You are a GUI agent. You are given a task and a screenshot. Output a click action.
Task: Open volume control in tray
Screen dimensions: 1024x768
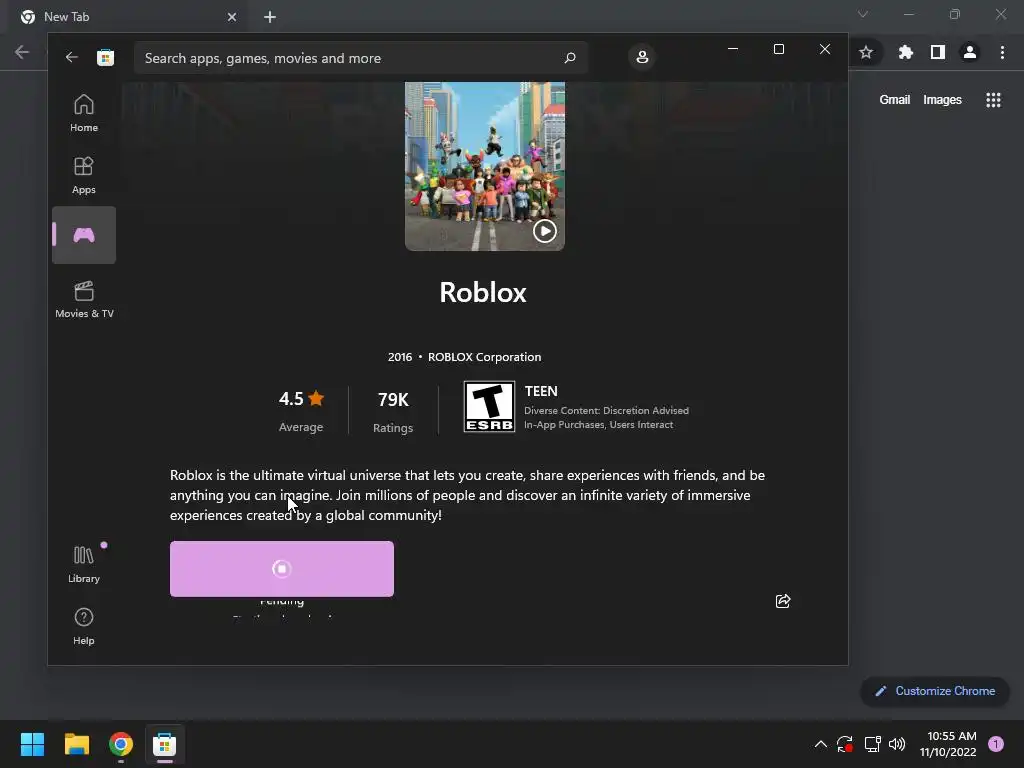pyautogui.click(x=897, y=744)
